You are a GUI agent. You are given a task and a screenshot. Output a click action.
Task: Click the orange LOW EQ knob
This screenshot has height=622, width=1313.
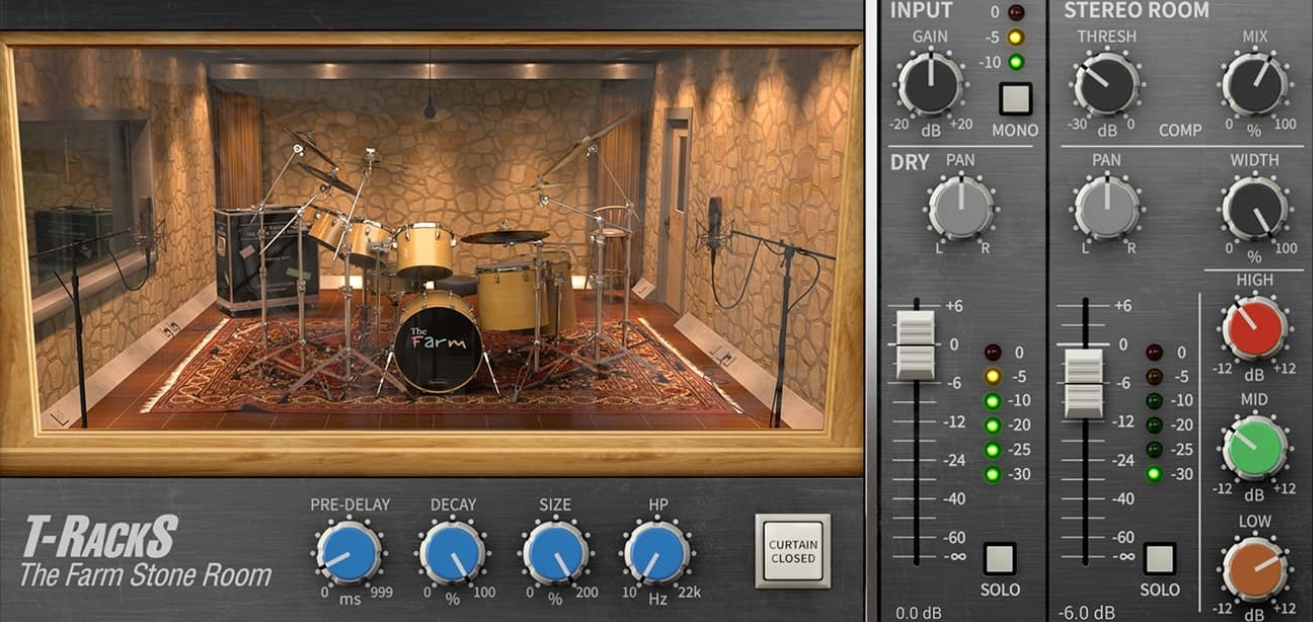click(1254, 568)
